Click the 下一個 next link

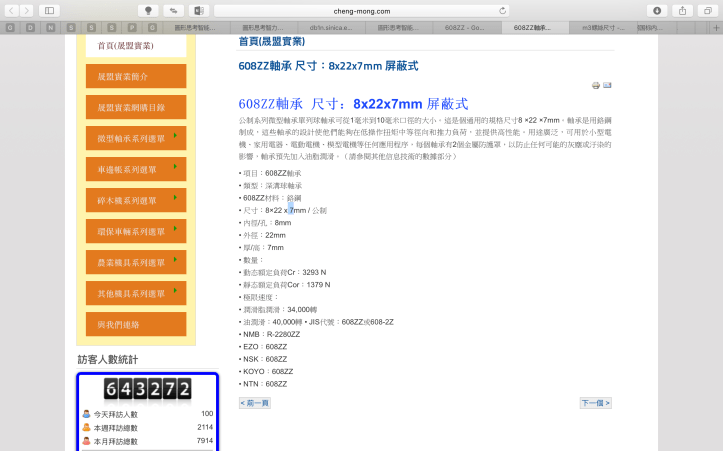(x=595, y=403)
